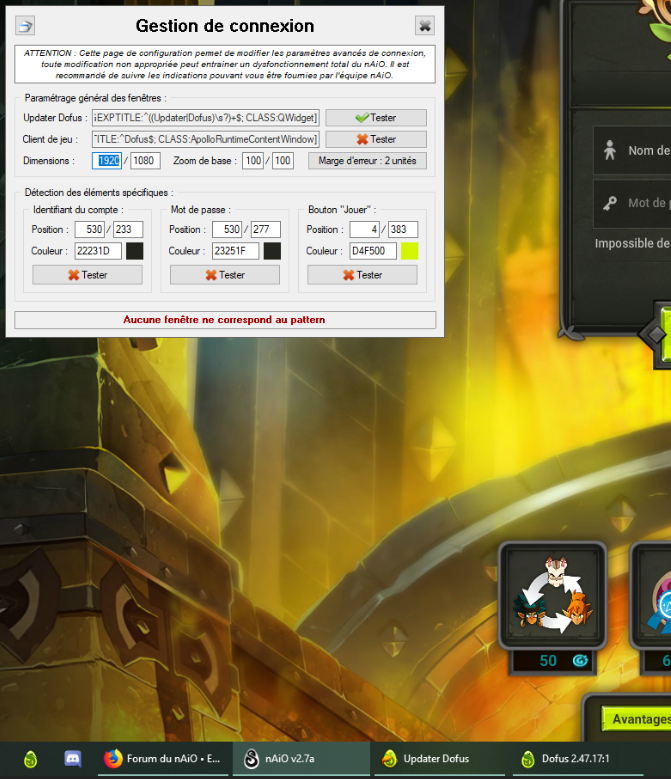Screen dimensions: 671x779
Task: Click Mot de passe dark color swatch
Action: [x=272, y=251]
